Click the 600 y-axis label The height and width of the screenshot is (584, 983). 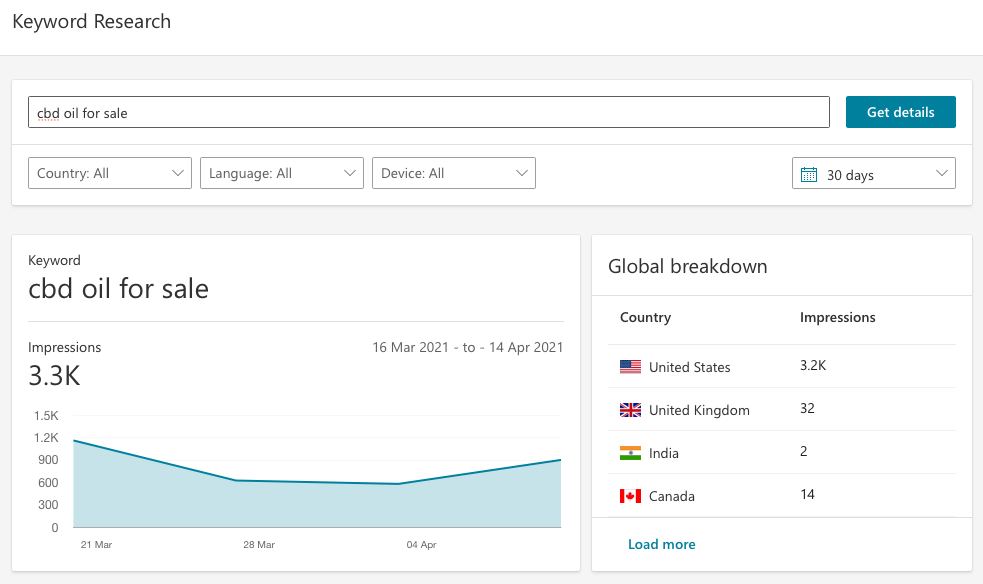click(x=48, y=482)
